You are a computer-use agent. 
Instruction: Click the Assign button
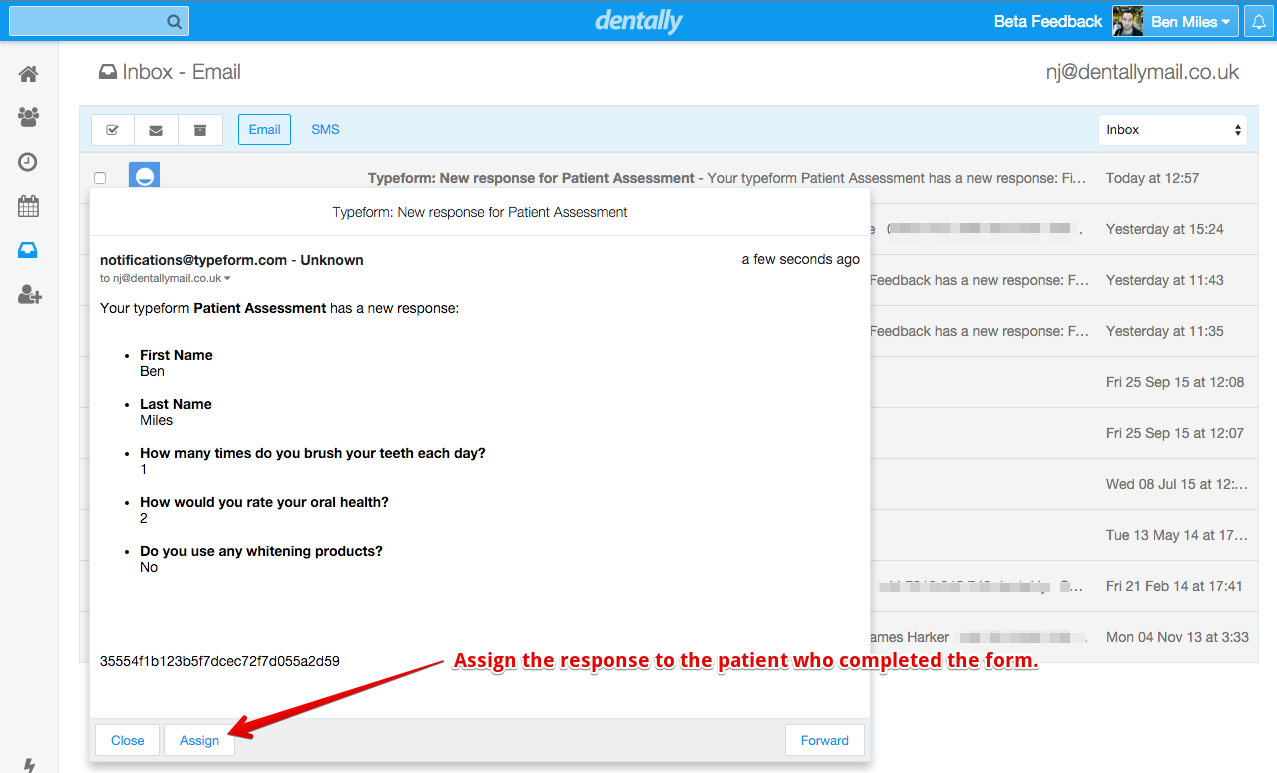click(x=199, y=740)
